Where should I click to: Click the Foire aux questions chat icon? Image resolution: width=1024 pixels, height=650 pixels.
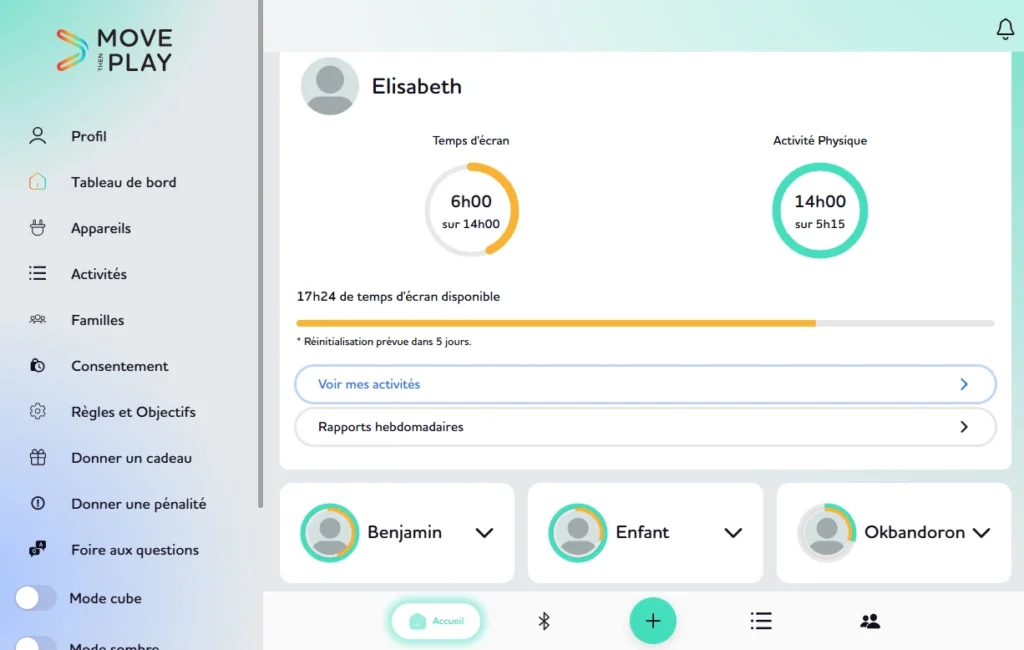38,549
